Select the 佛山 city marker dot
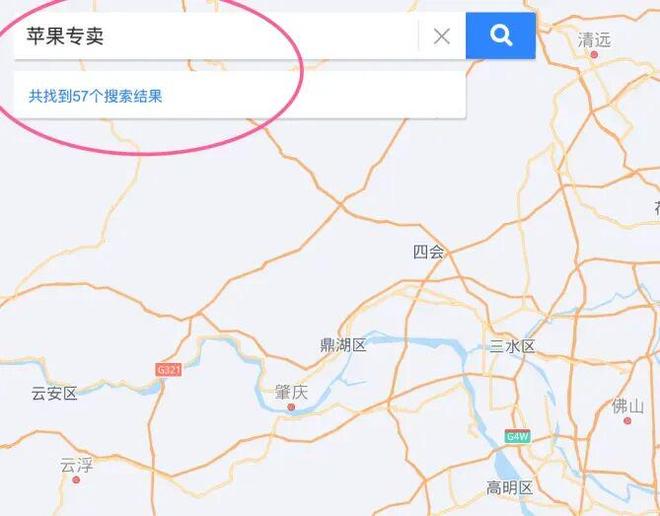660x516 pixels. click(627, 420)
